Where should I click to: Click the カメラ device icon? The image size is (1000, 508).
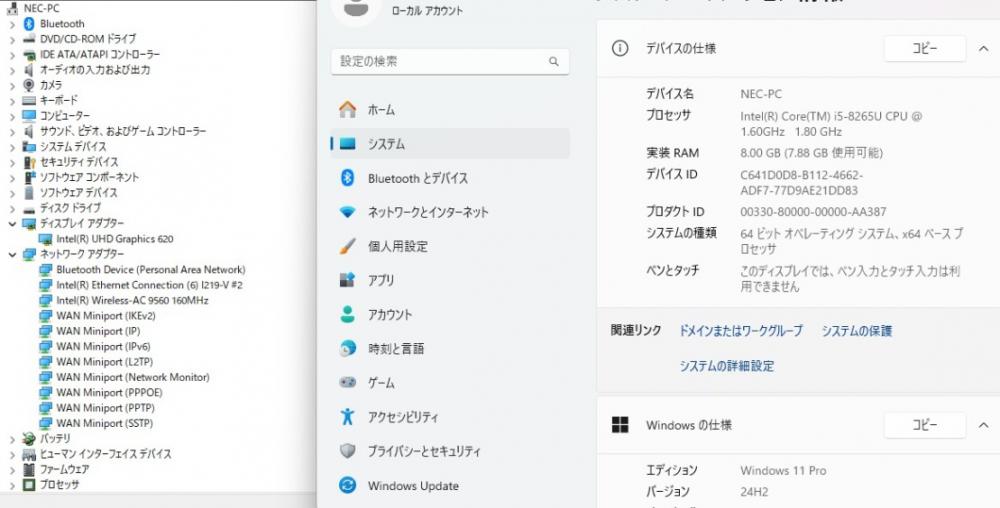click(29, 85)
